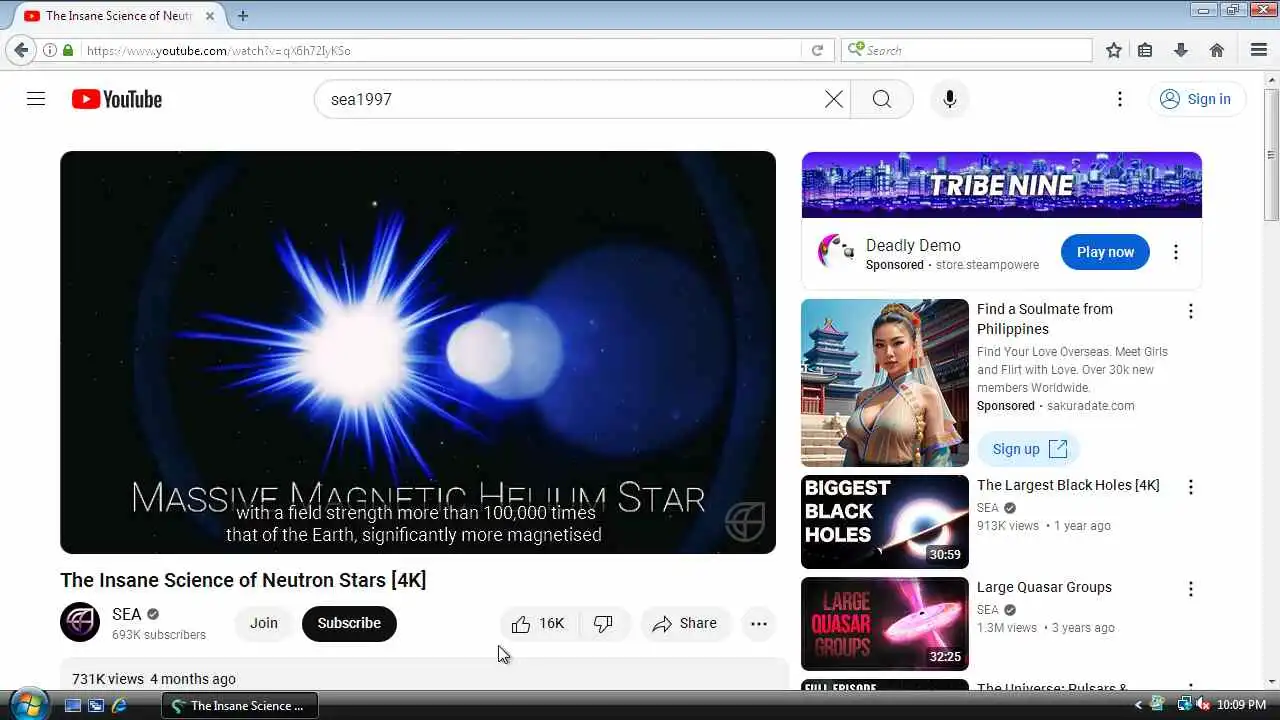Viewport: 1280px width, 720px height.
Task: Open the YouTube hamburger guide menu
Action: coord(36,99)
